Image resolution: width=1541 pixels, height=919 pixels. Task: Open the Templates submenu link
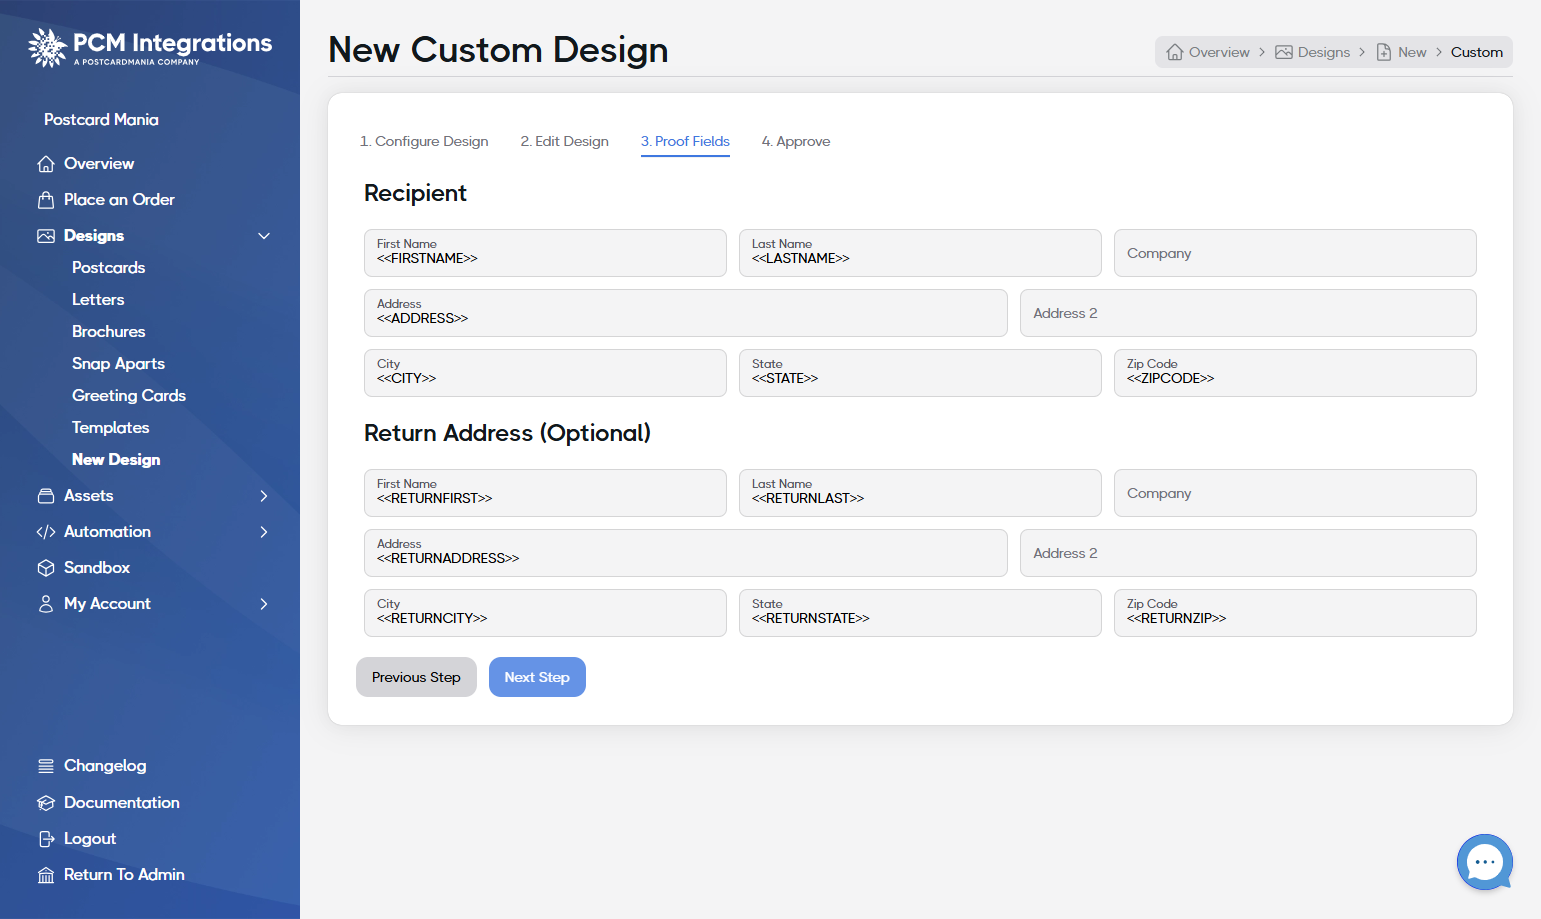pyautogui.click(x=111, y=428)
